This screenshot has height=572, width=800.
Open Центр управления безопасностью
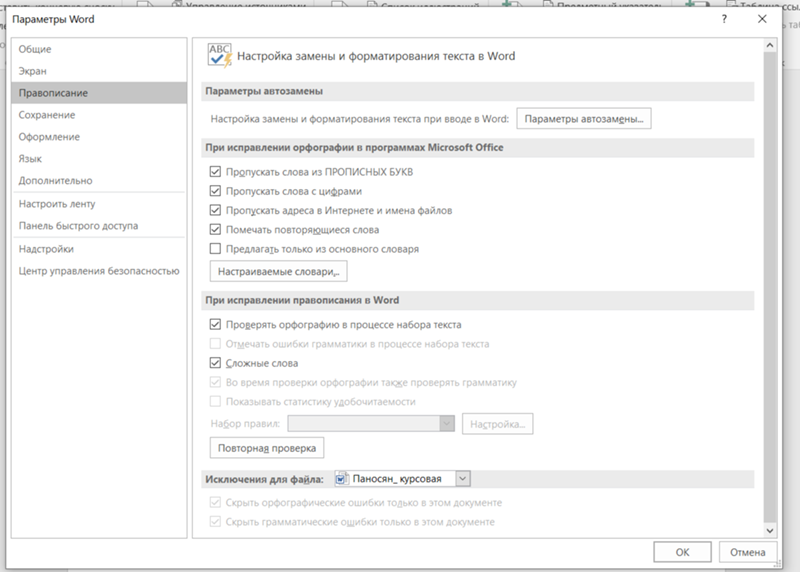point(99,271)
